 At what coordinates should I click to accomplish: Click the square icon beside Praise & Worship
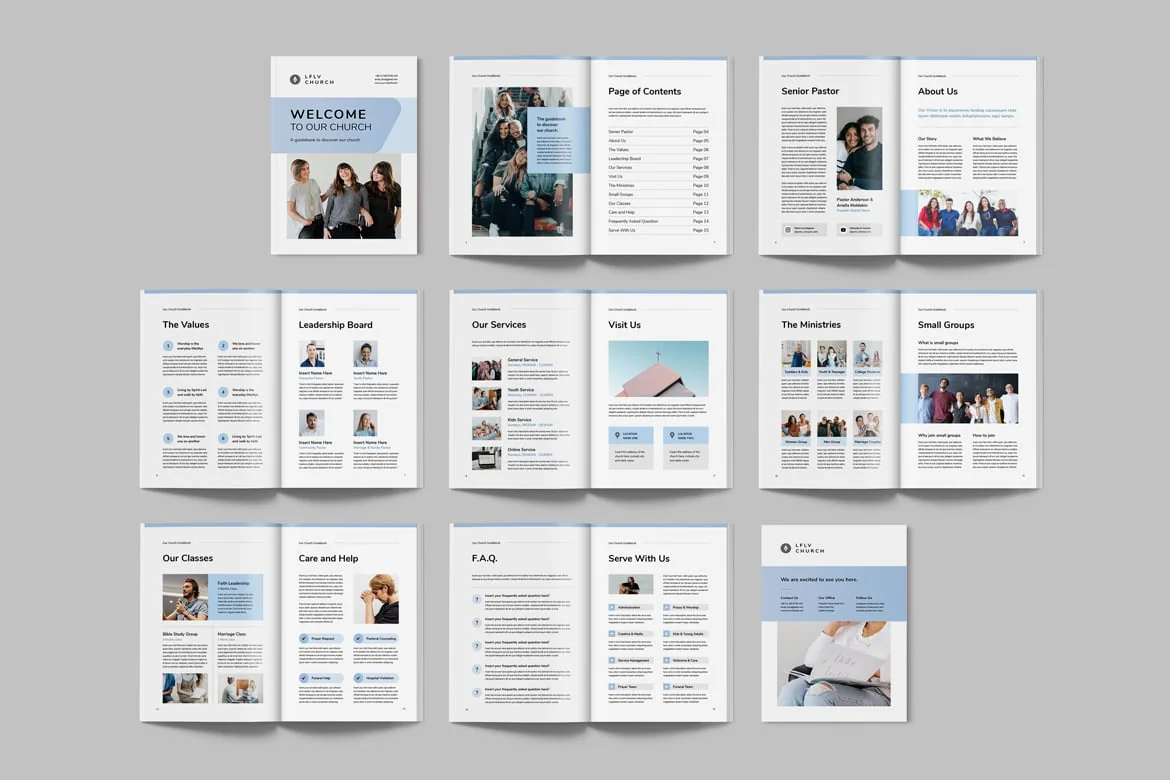(x=666, y=607)
